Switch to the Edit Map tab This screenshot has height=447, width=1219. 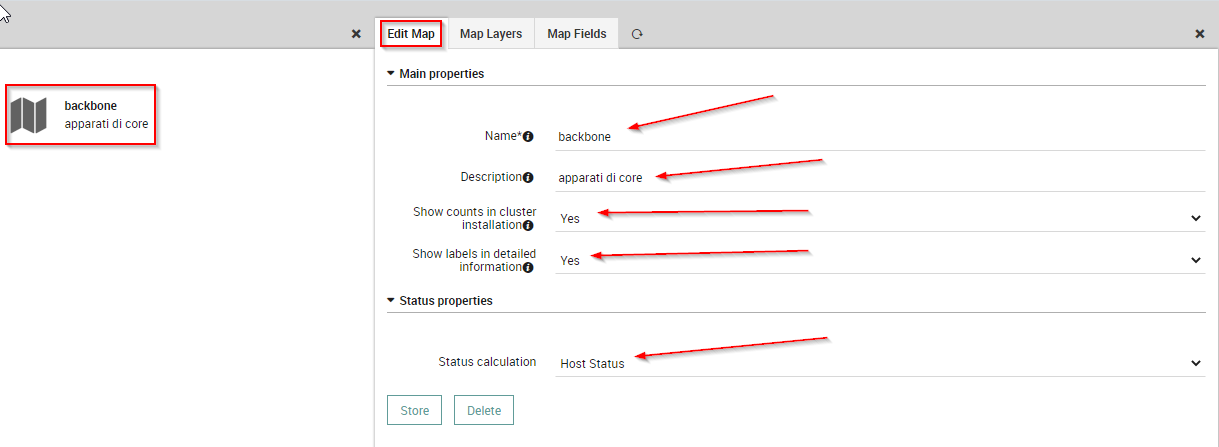(x=411, y=34)
